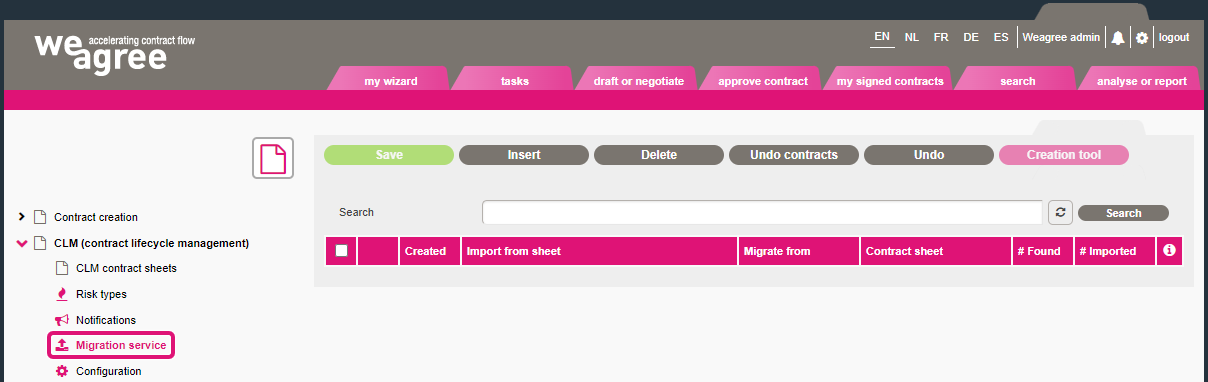1208x382 pixels.
Task: Click the Undo button
Action: pos(929,155)
